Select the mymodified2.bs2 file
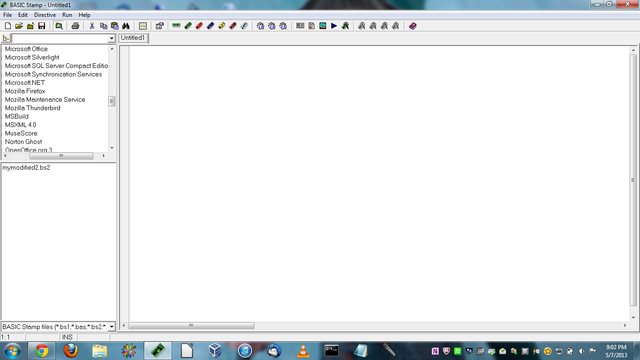Screen dimensions: 640x360 coord(26,168)
